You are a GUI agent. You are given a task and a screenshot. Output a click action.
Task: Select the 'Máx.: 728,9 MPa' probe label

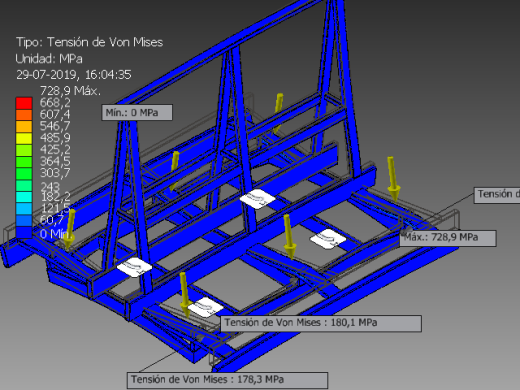coord(448,238)
